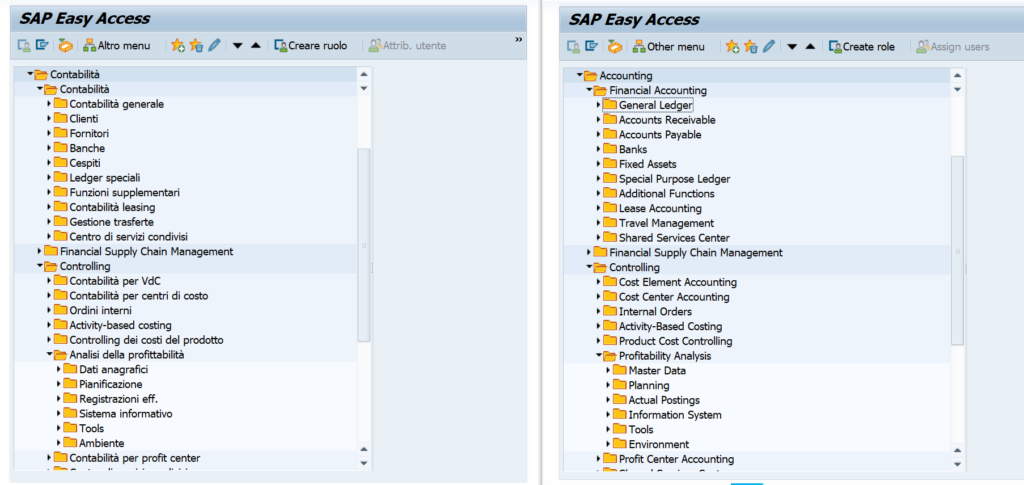Image resolution: width=1024 pixels, height=485 pixels.
Task: Collapse the Profitability Analysis node
Action: tap(599, 356)
